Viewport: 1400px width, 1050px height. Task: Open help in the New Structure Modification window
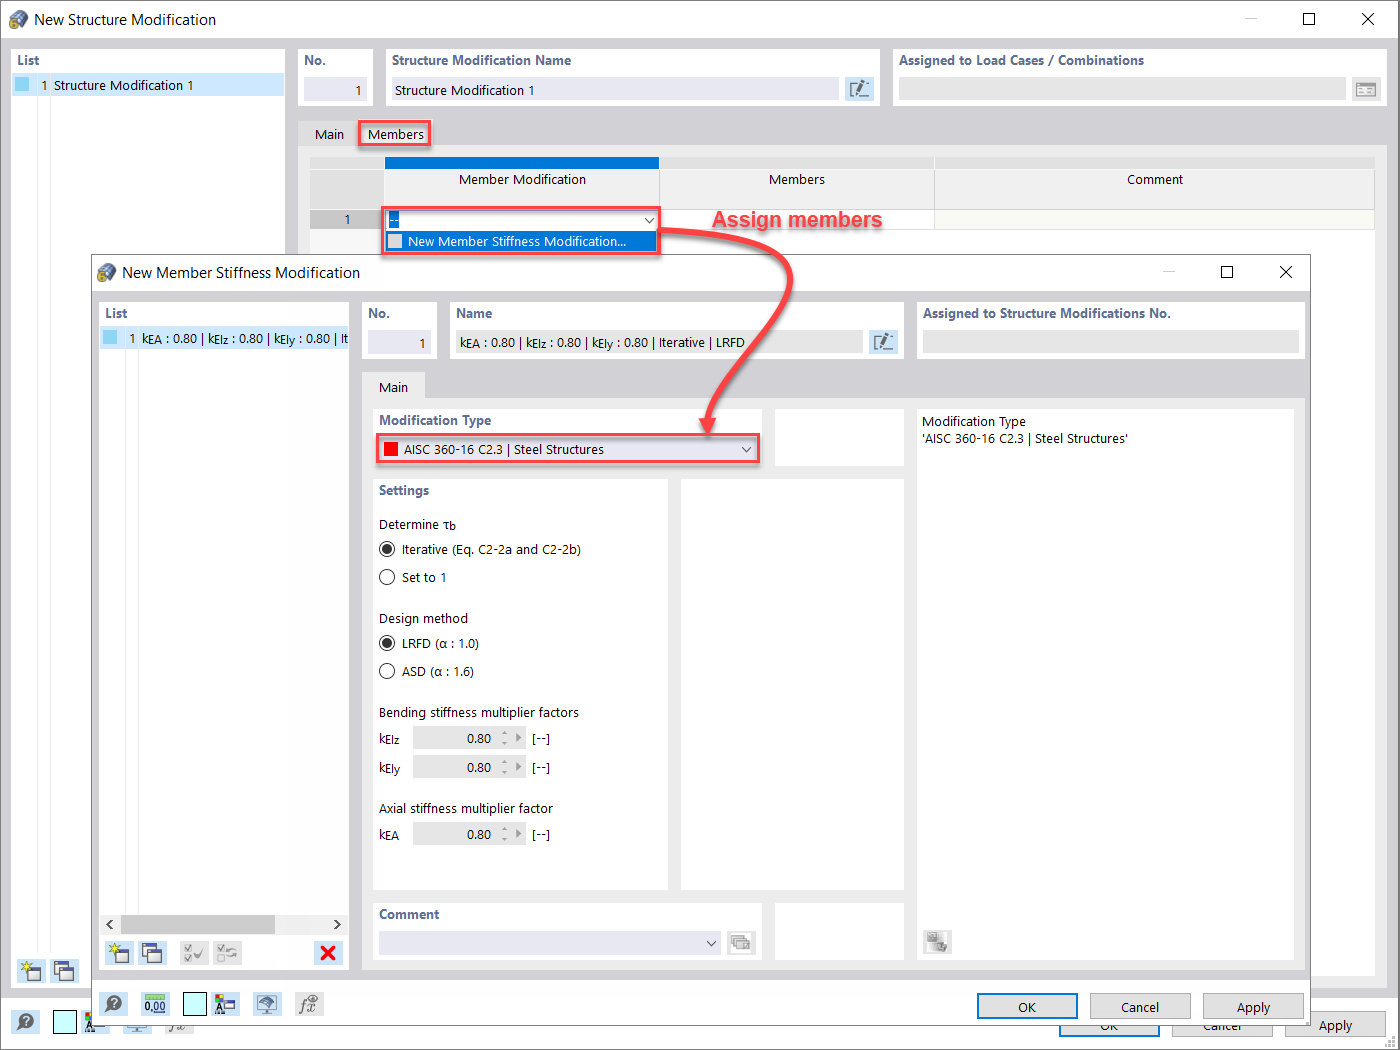(26, 1022)
